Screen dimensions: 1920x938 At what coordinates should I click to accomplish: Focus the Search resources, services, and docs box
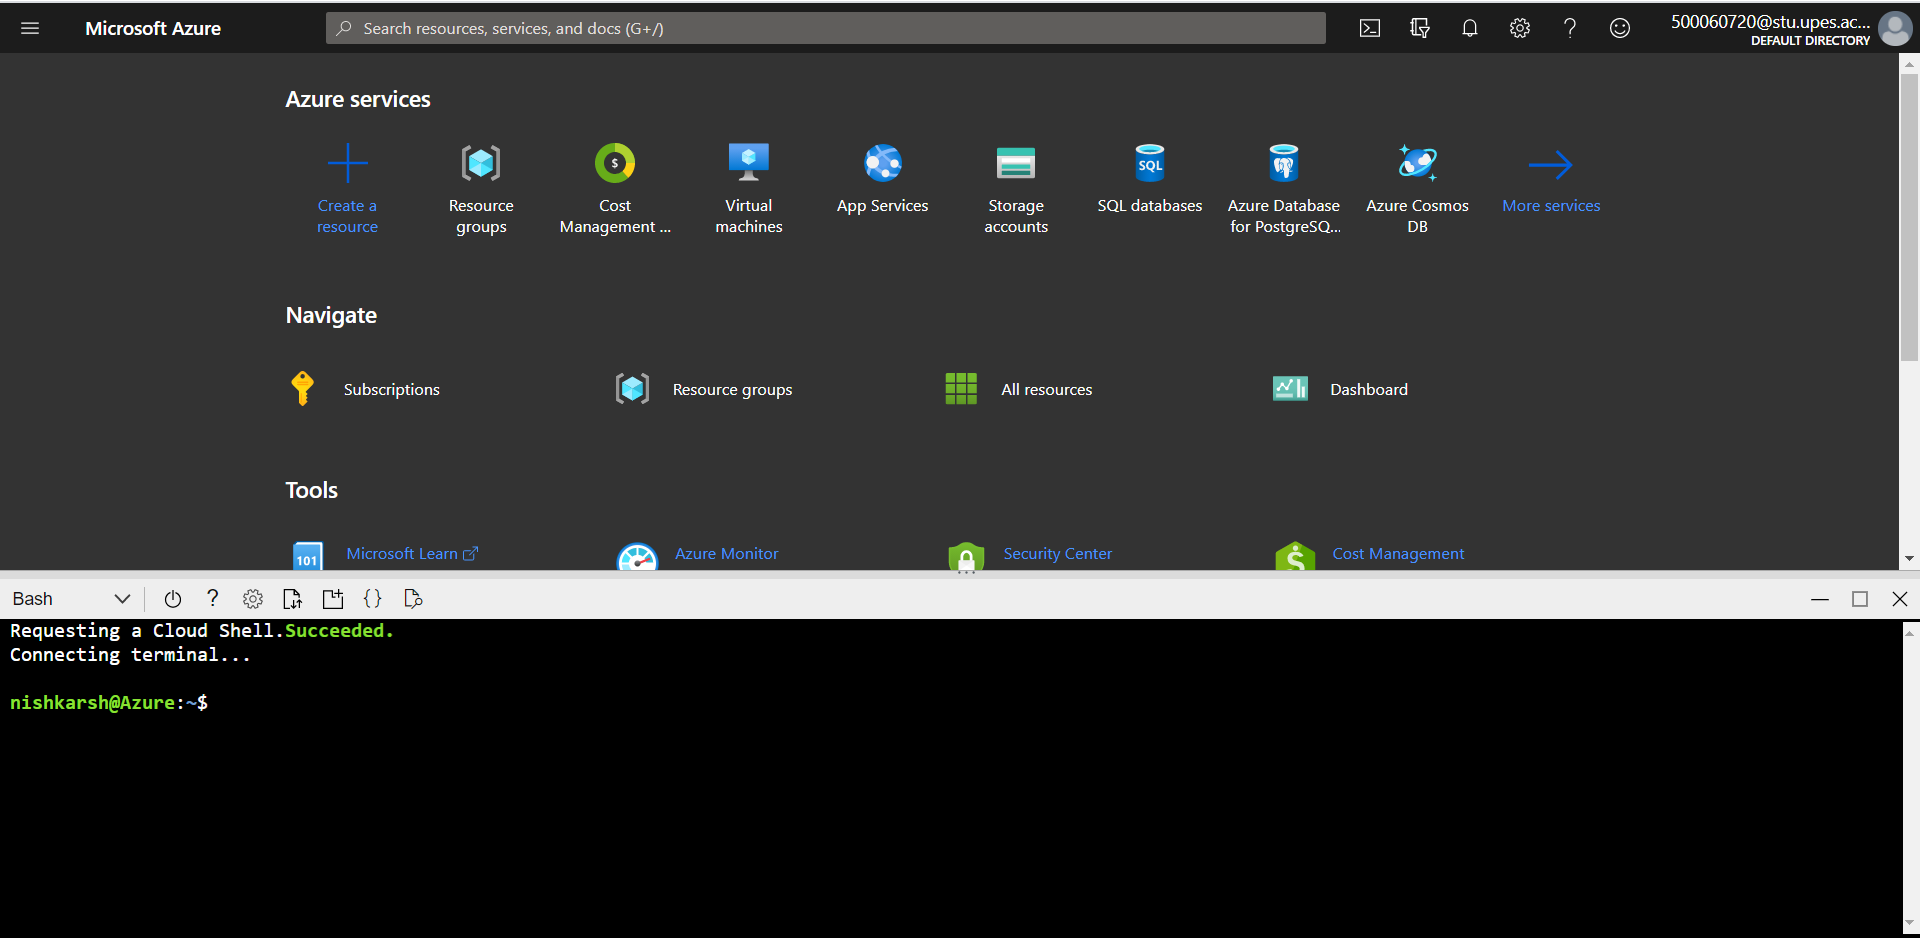tap(825, 28)
